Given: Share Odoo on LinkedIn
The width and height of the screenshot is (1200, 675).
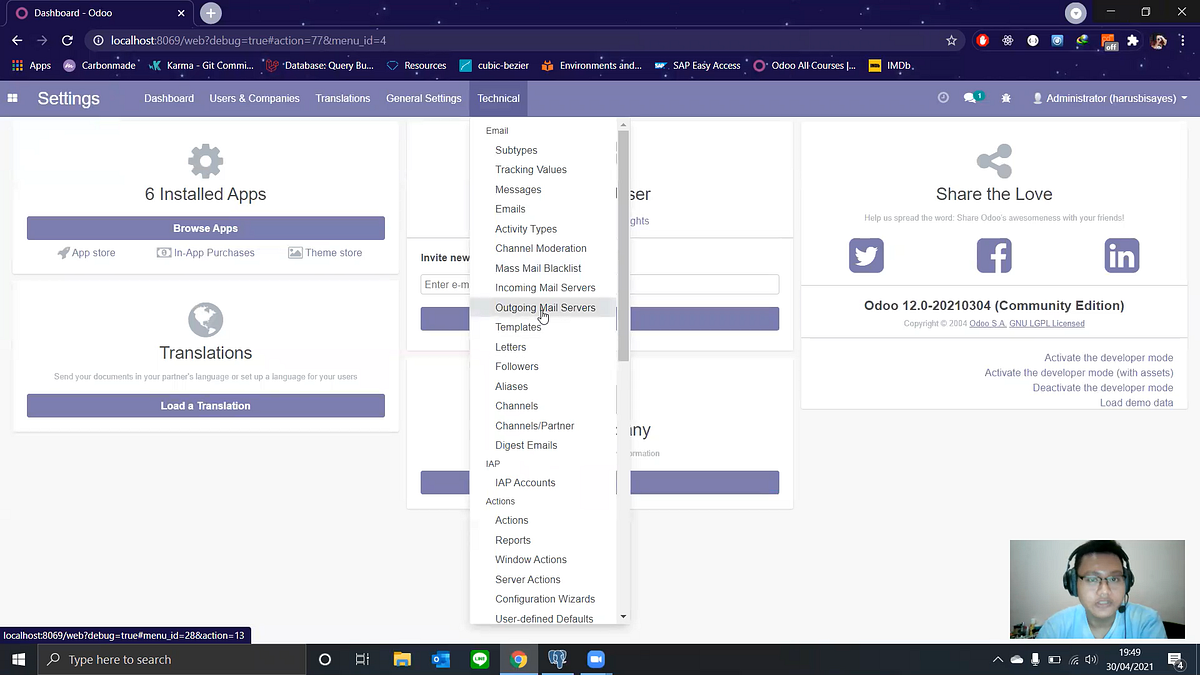Looking at the screenshot, I should 1121,255.
